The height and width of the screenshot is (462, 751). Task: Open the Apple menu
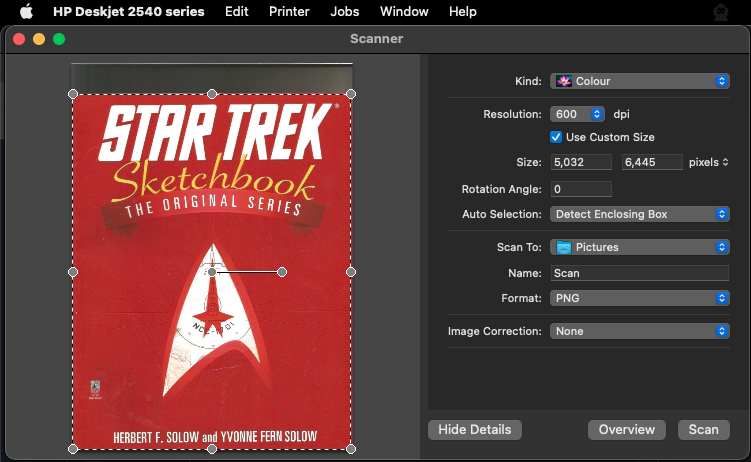(x=26, y=11)
